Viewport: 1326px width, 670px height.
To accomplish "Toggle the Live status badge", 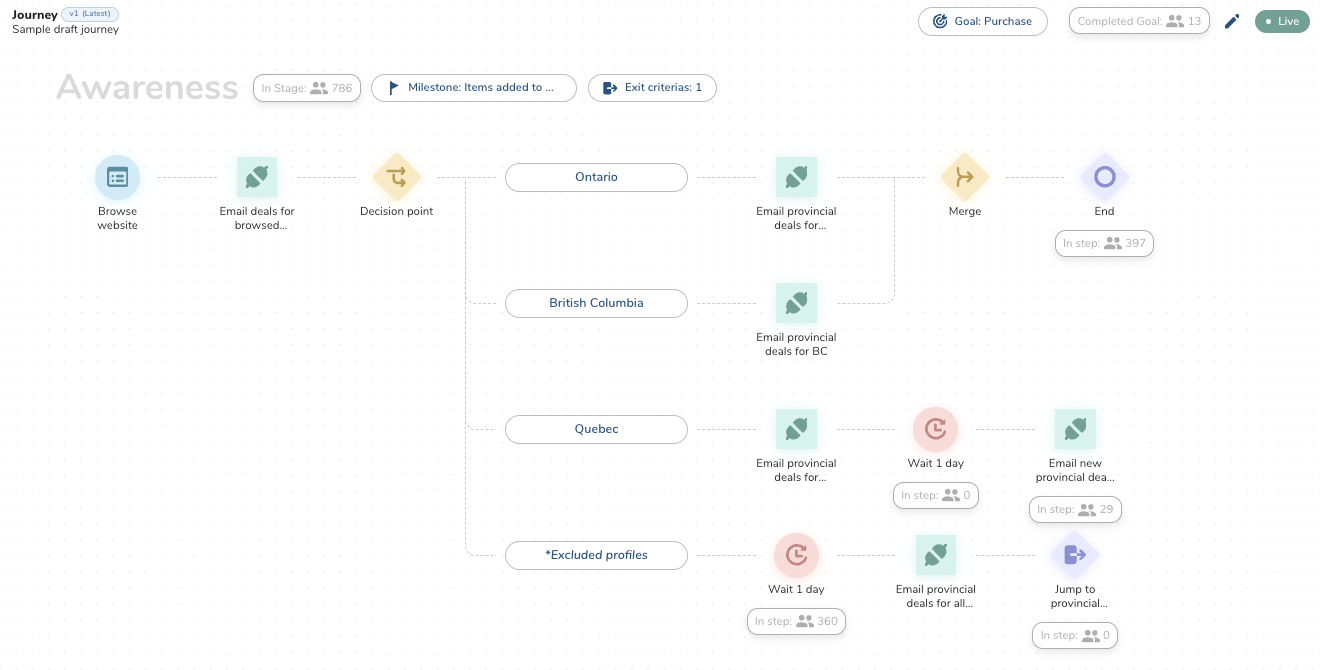I will tap(1282, 21).
